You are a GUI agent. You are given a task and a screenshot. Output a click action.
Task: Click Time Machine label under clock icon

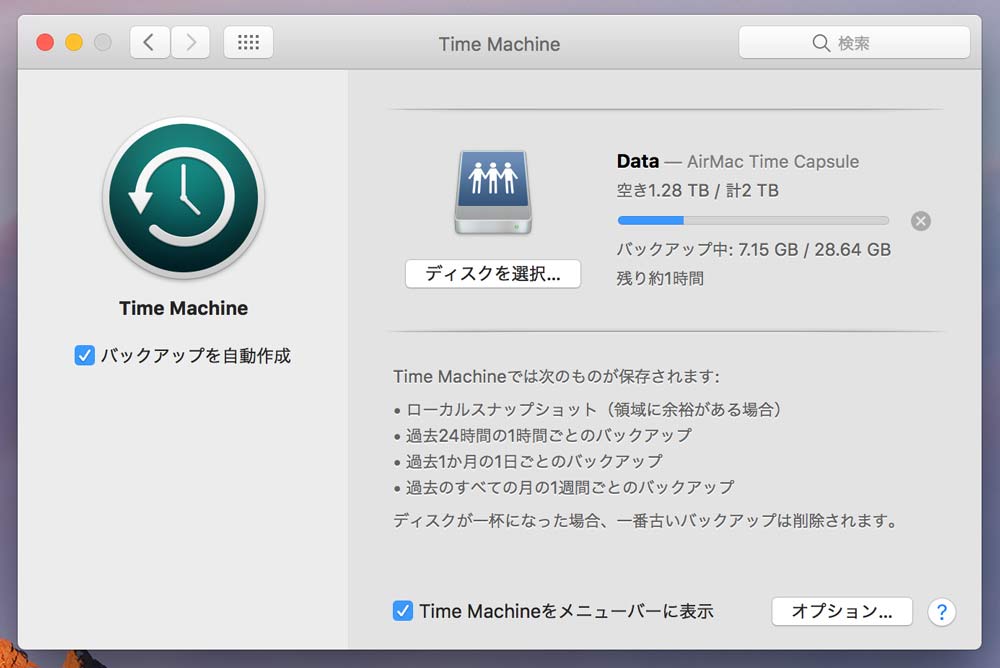(x=184, y=308)
